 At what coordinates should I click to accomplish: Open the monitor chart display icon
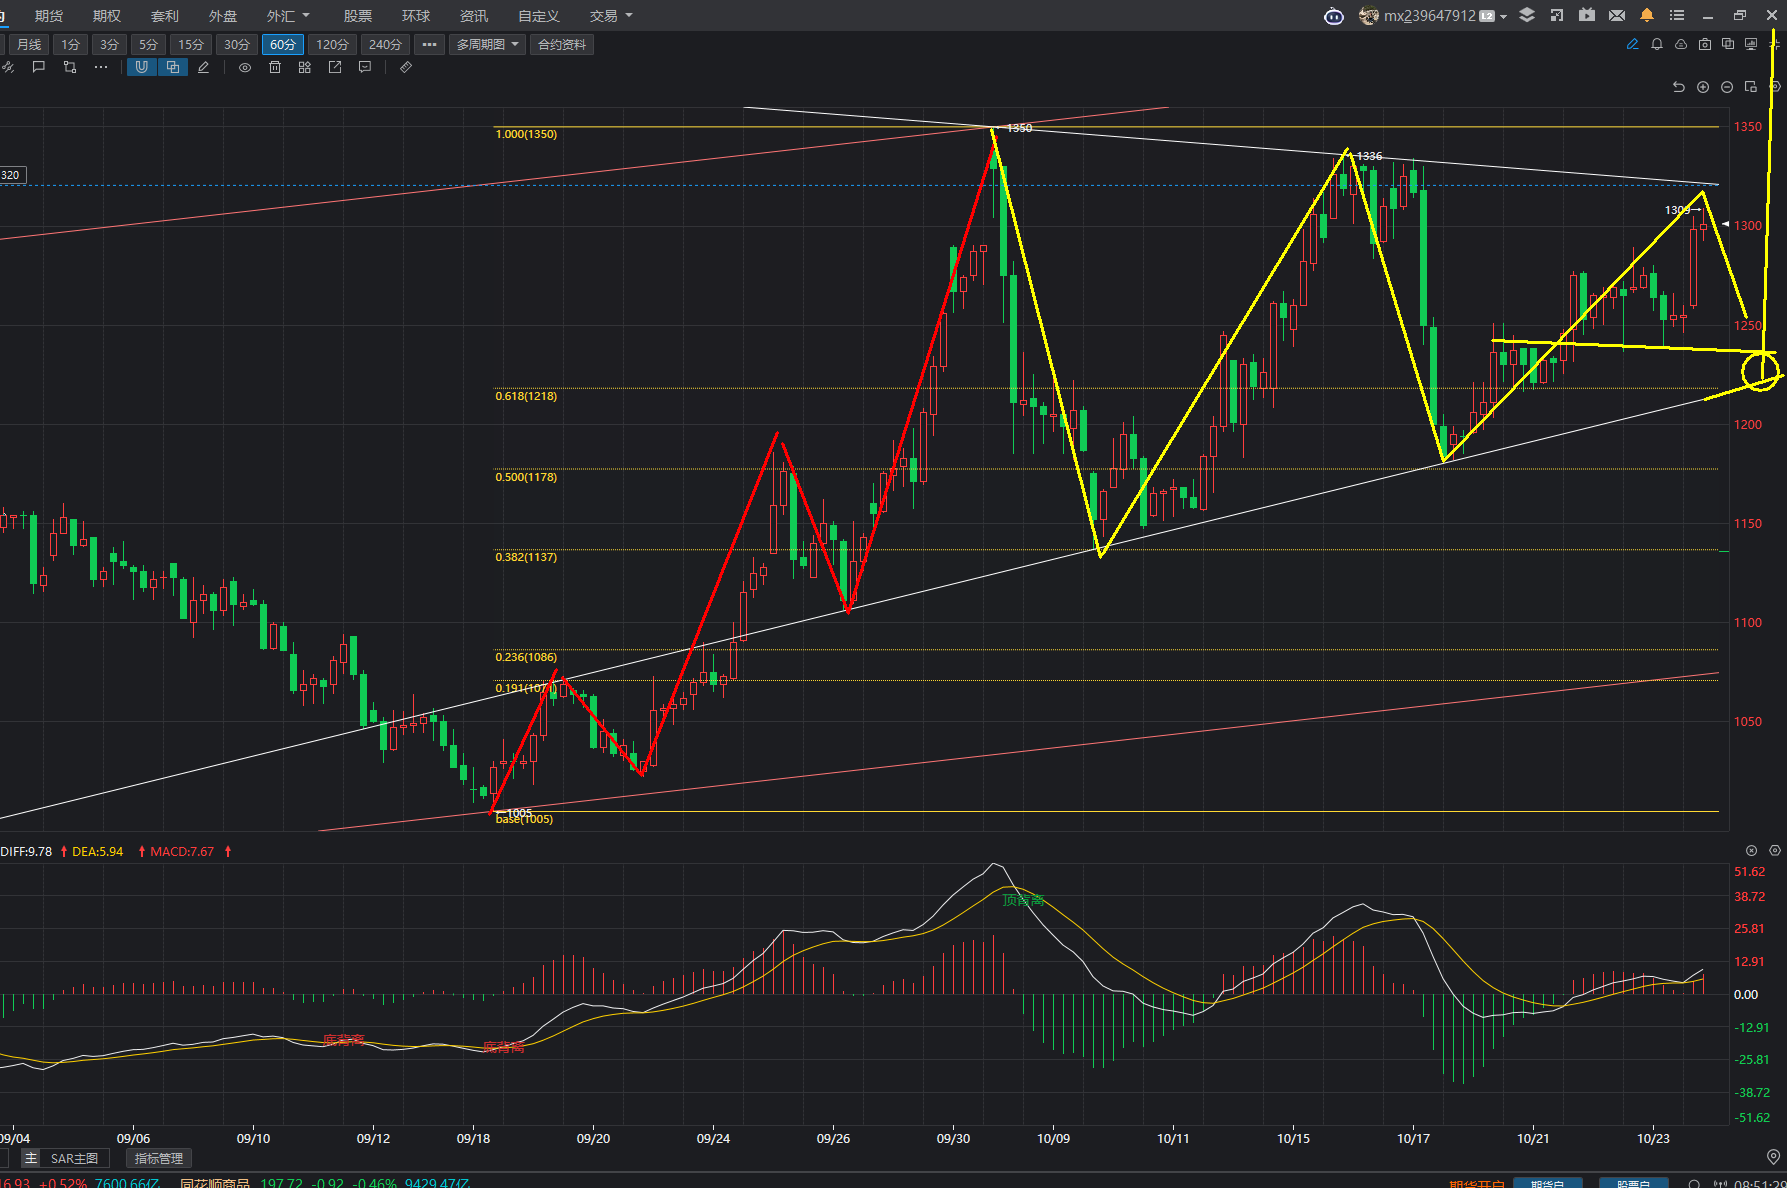point(1751,44)
